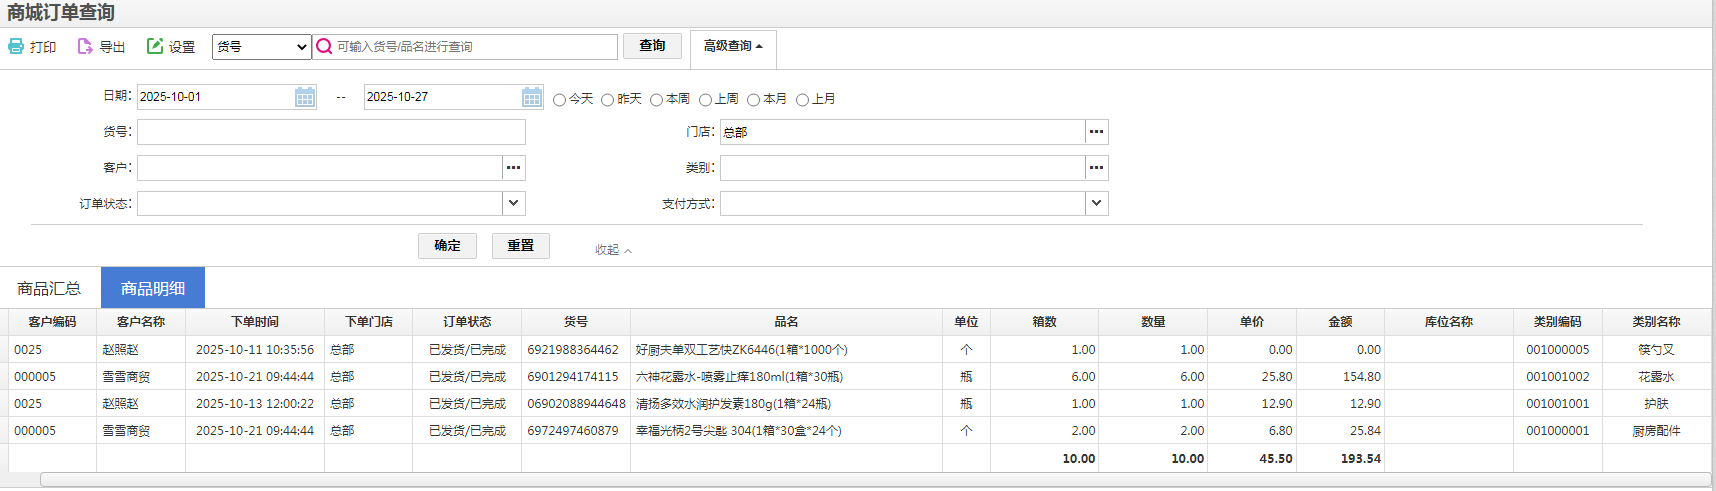Click the 收起 collapse link
Viewport: 1716px width, 491px height.
click(x=613, y=250)
